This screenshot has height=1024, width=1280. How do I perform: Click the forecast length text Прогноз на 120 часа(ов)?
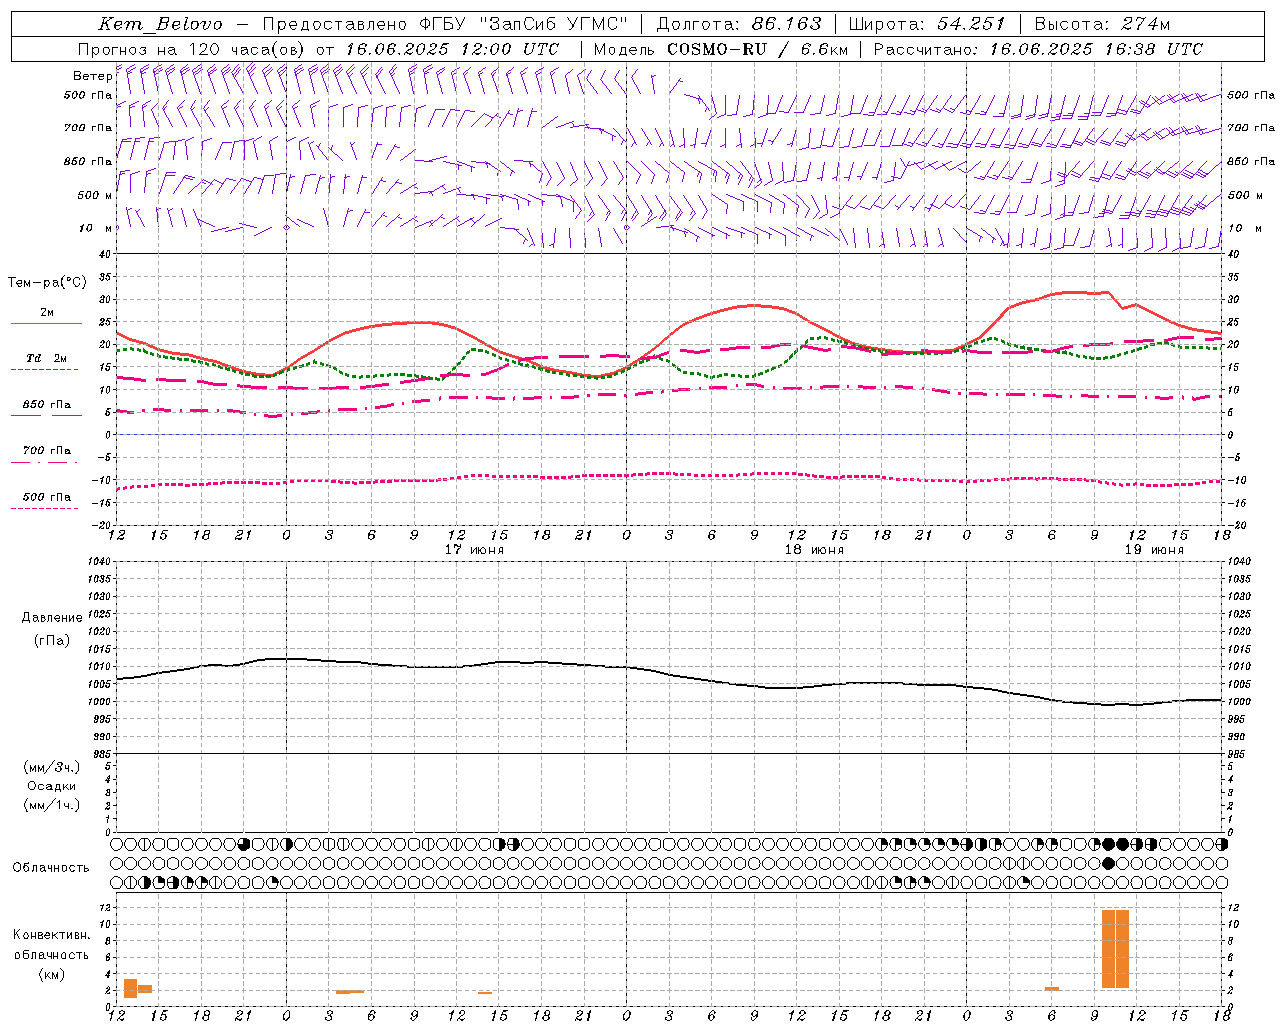(x=193, y=49)
